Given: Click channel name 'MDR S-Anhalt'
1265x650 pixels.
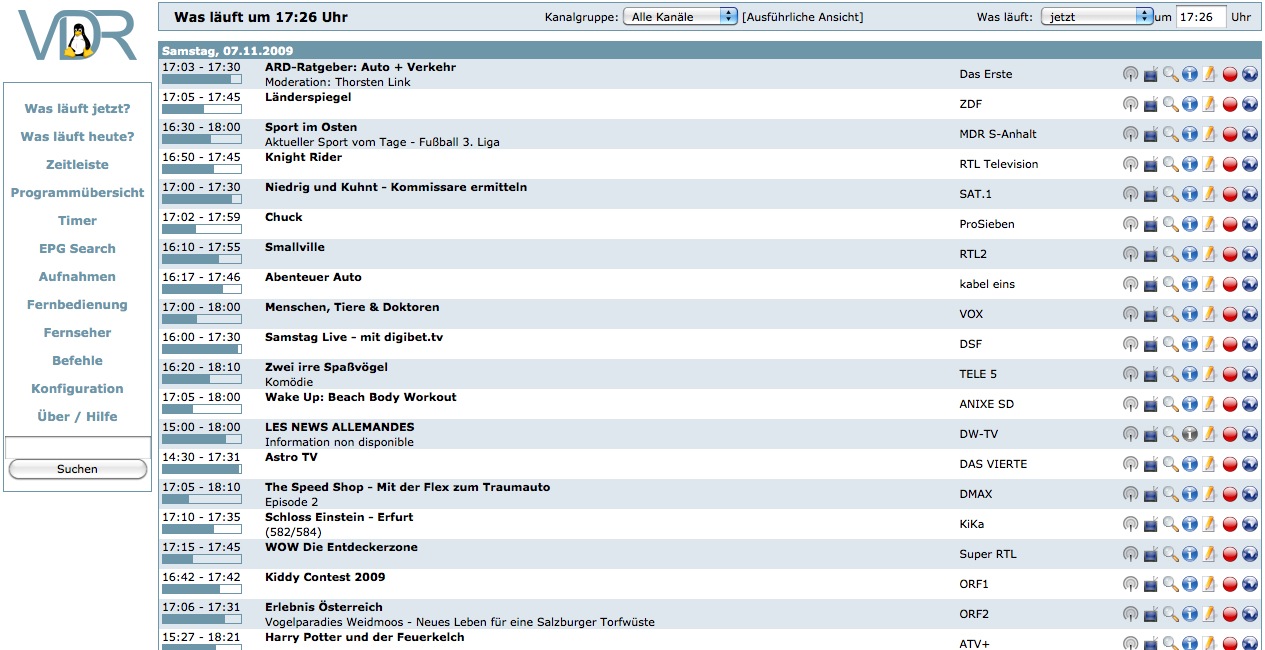Looking at the screenshot, I should pyautogui.click(x=998, y=134).
